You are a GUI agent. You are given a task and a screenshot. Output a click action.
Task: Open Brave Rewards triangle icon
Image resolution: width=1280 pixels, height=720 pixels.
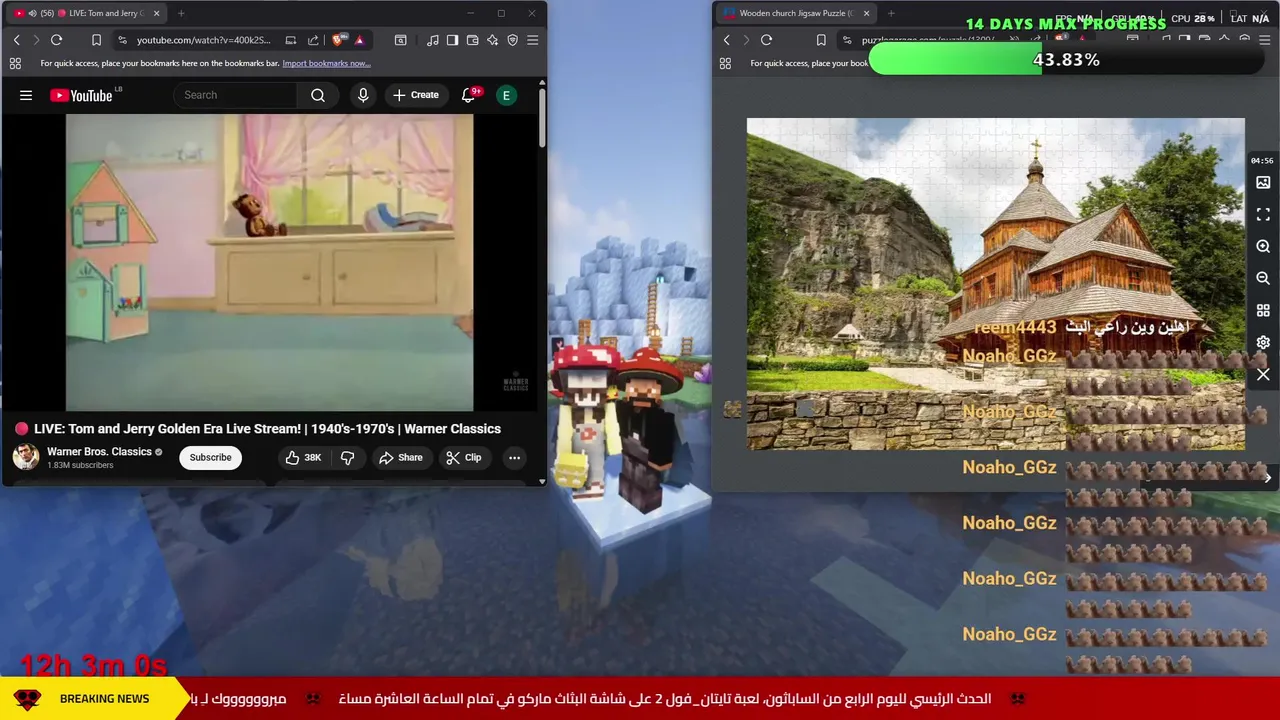pyautogui.click(x=359, y=40)
